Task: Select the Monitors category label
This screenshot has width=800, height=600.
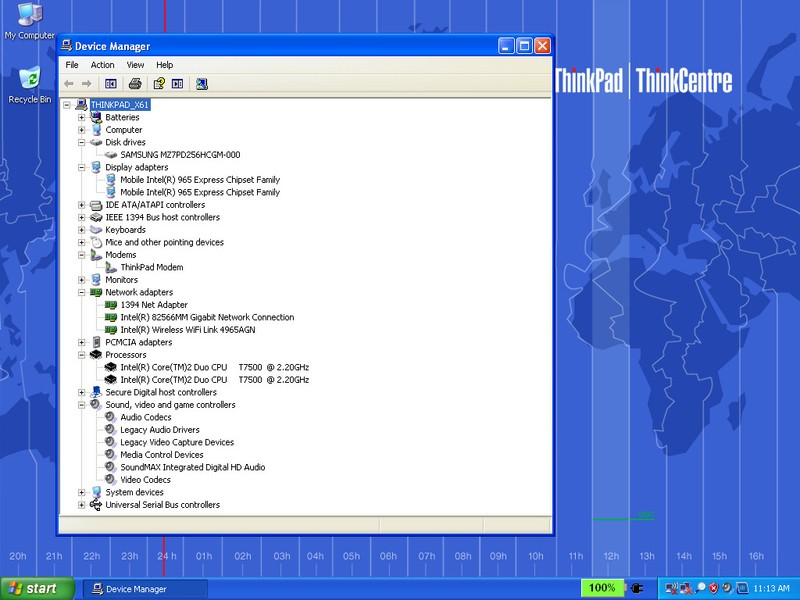Action: [121, 280]
